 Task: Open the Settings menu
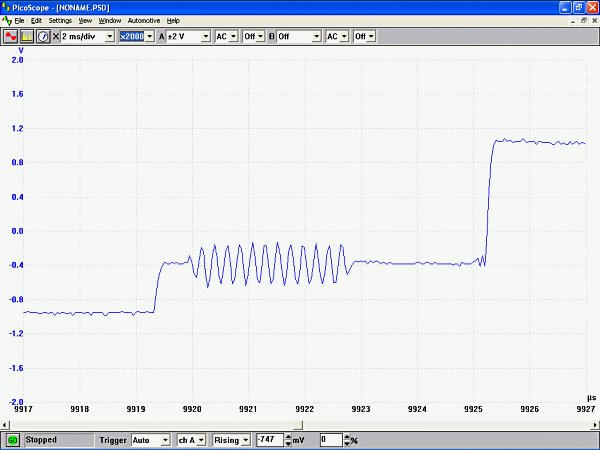[x=60, y=21]
